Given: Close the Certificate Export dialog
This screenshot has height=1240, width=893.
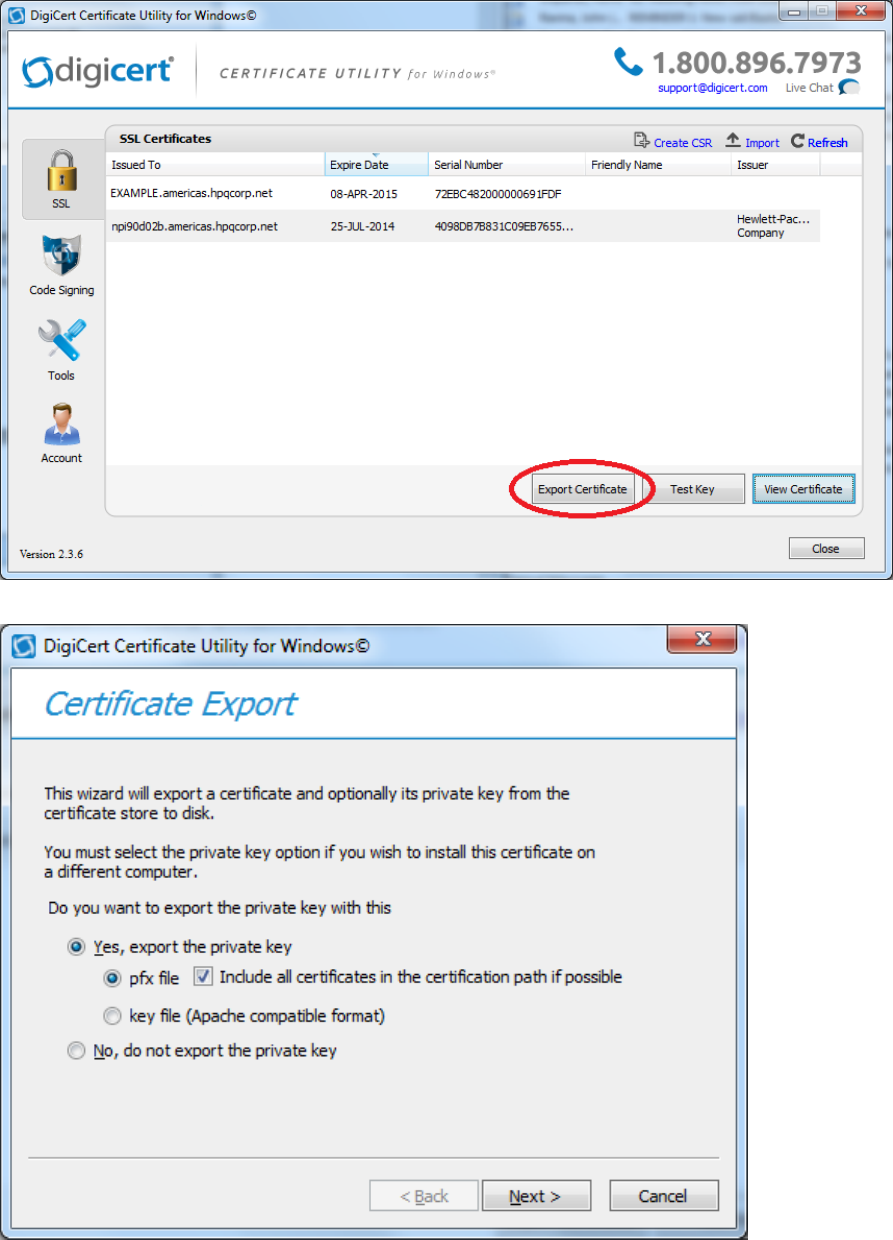Looking at the screenshot, I should click(702, 639).
